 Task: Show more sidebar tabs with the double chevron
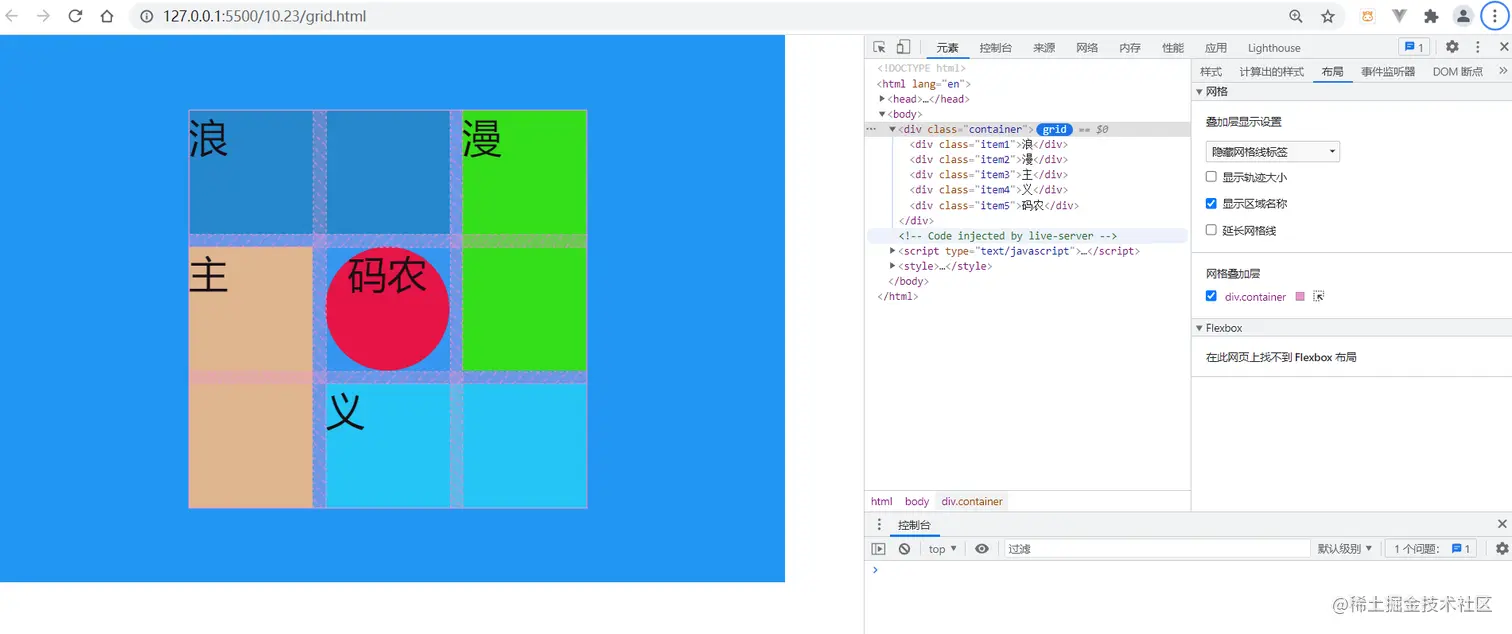pos(1502,71)
